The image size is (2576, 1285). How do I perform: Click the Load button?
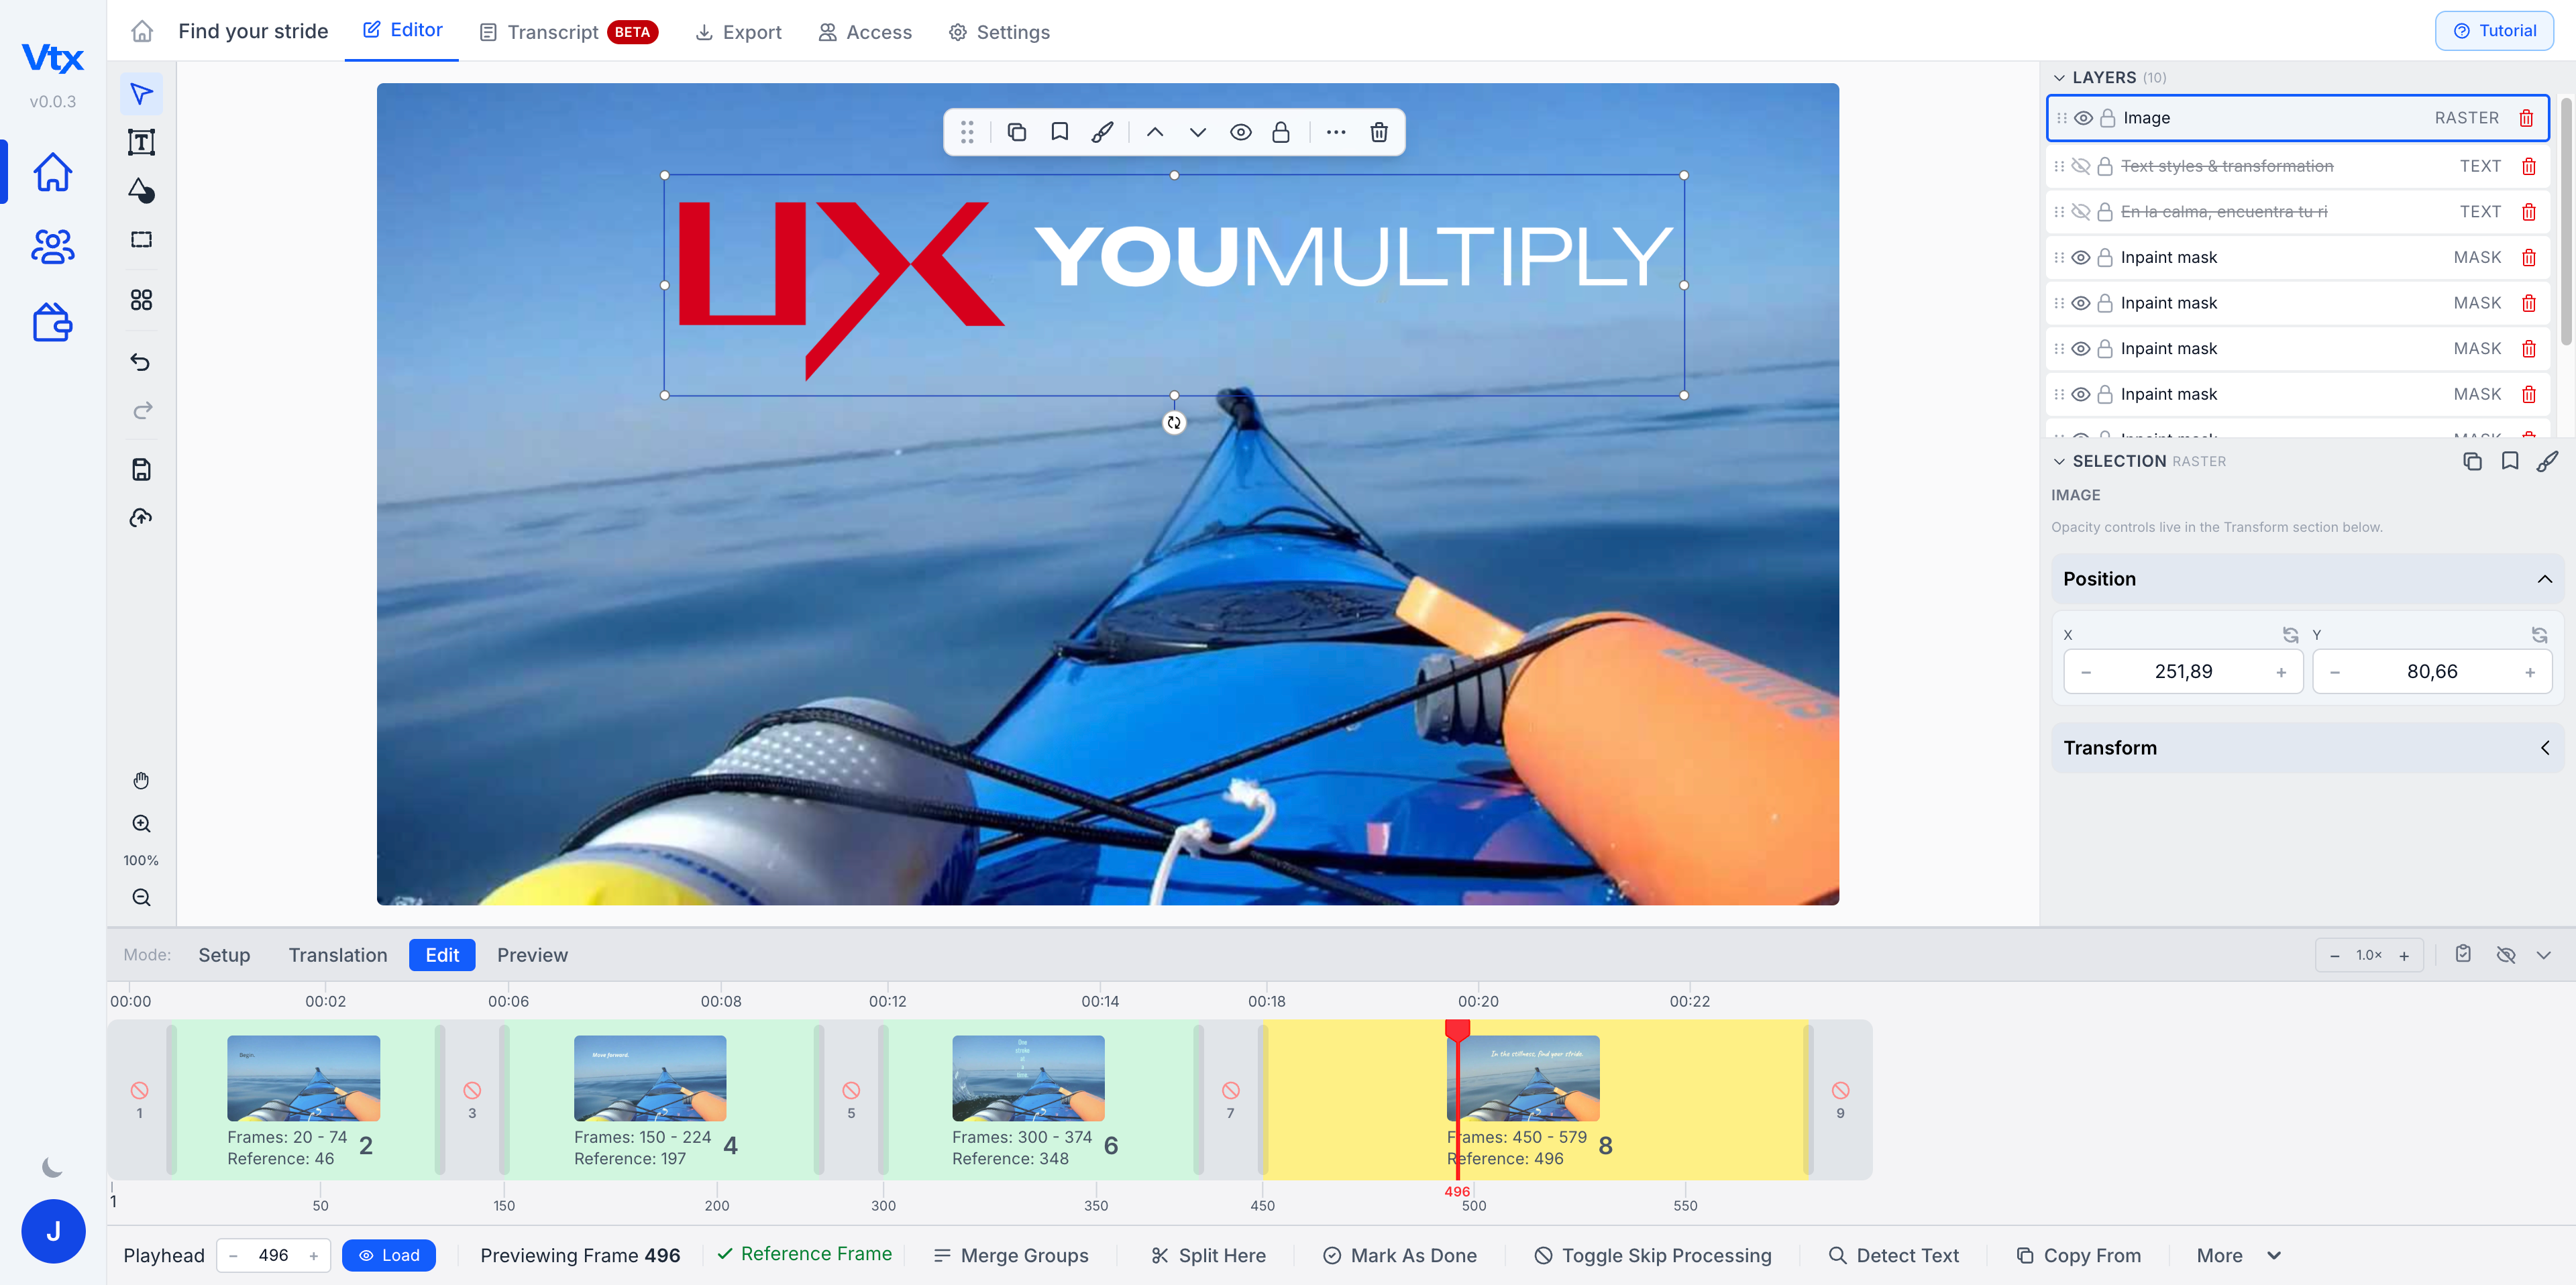(389, 1255)
